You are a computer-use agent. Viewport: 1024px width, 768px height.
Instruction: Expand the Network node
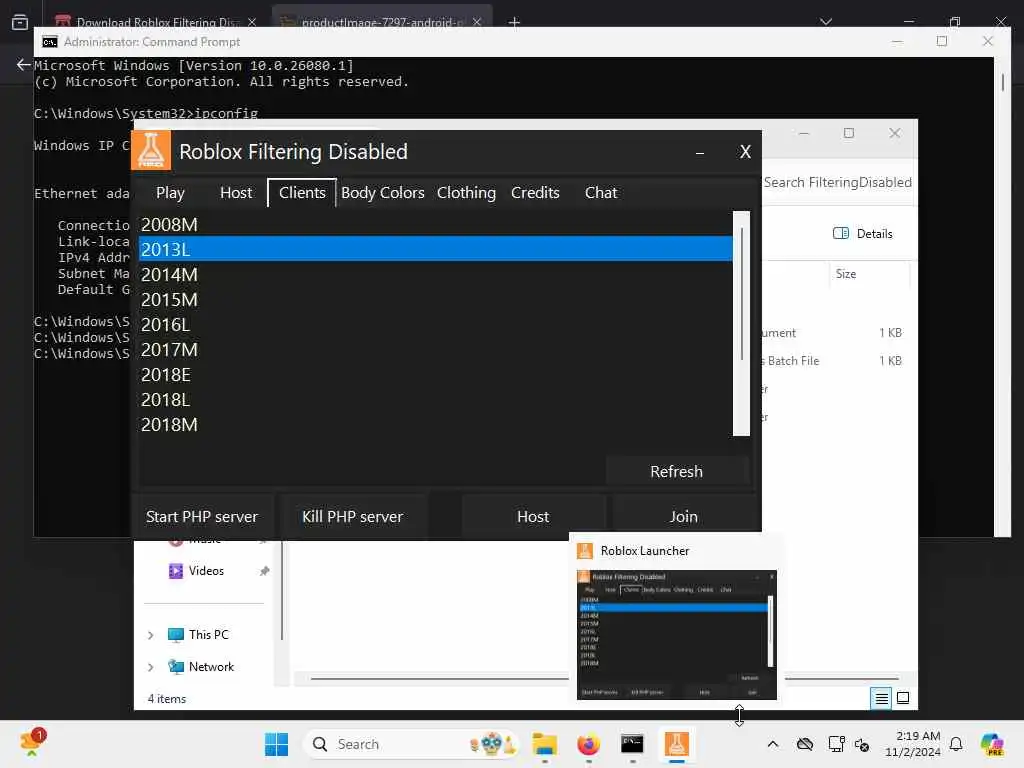click(150, 667)
